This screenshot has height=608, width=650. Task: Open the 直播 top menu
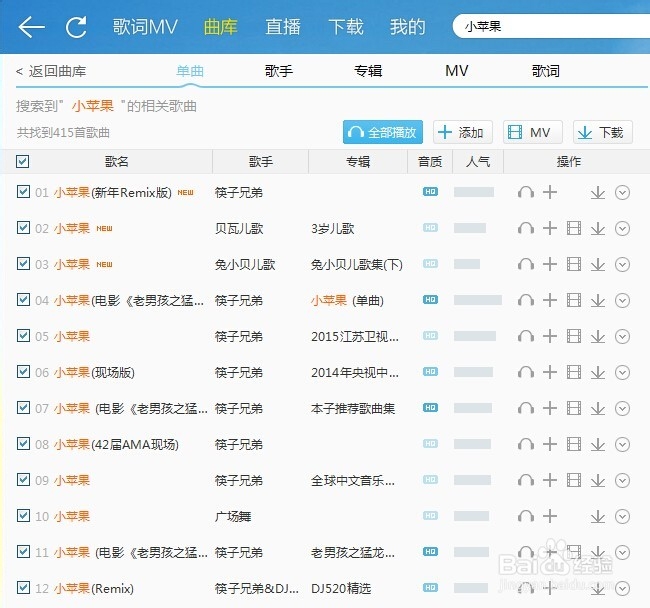(x=283, y=27)
